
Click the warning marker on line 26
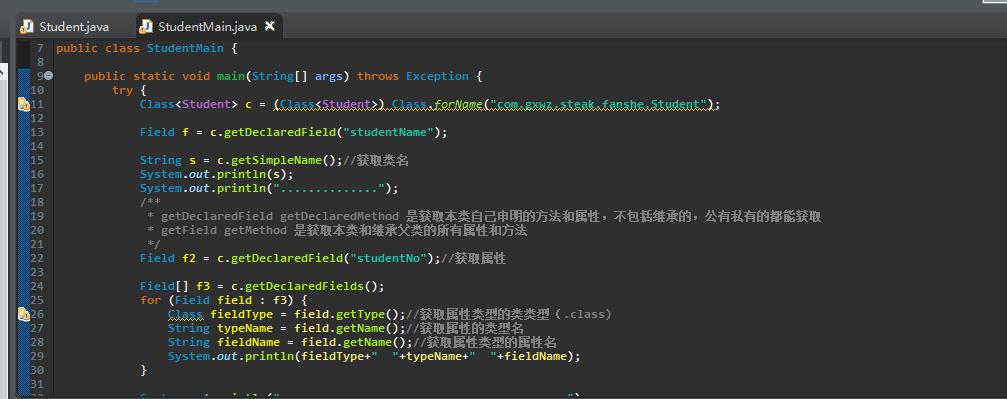[24, 314]
